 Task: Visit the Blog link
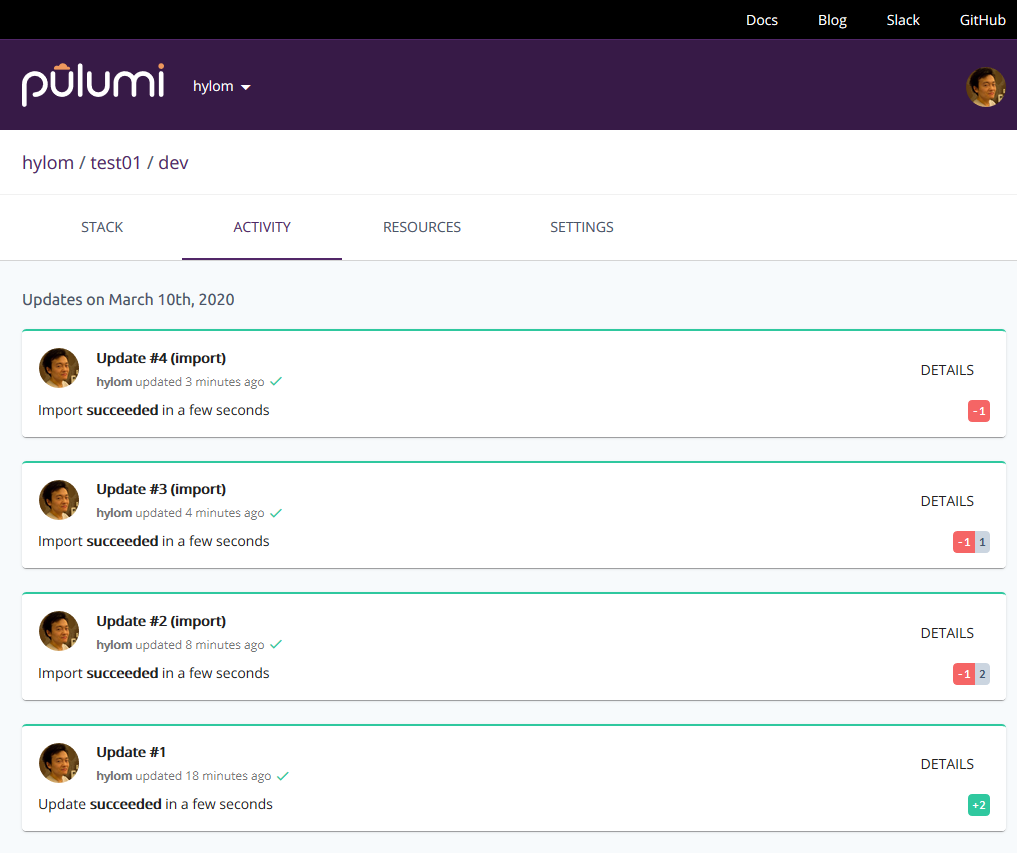(x=832, y=20)
